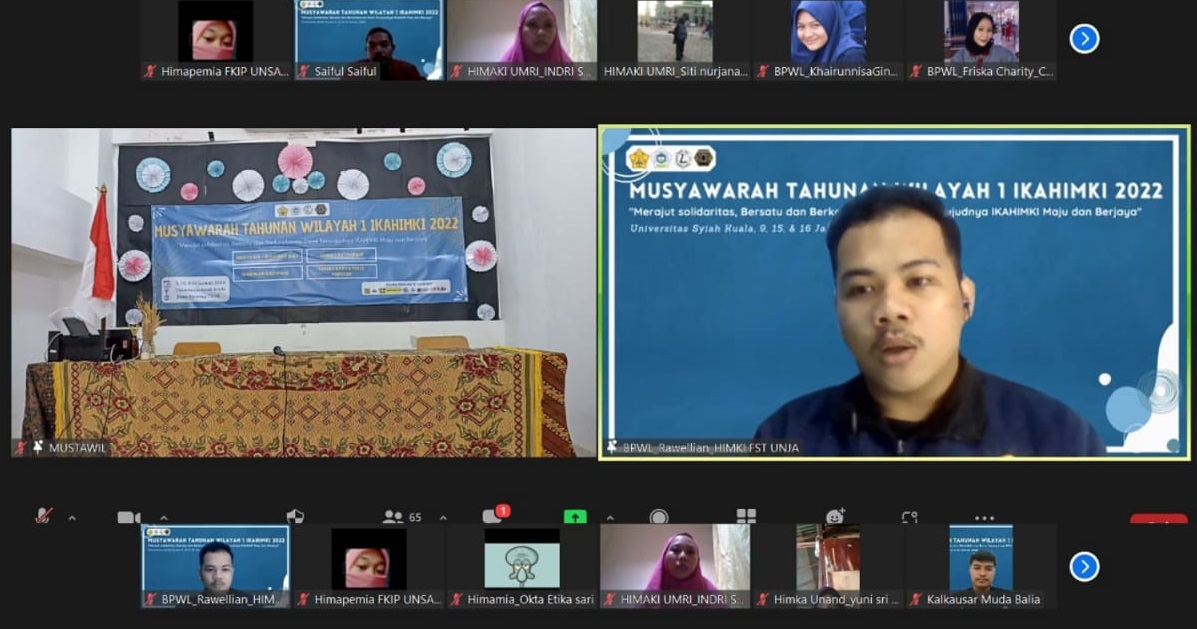Viewport: 1197px width, 629px height.
Task: Open the More options three-dots menu
Action: point(984,518)
